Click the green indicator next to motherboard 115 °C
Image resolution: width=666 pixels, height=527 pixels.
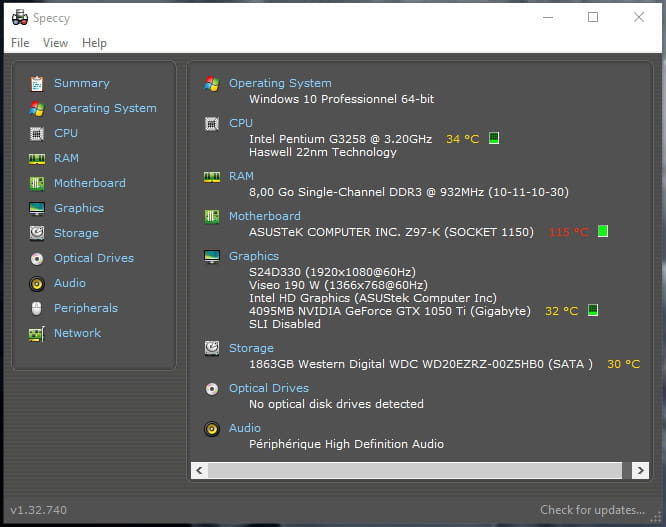coord(603,231)
